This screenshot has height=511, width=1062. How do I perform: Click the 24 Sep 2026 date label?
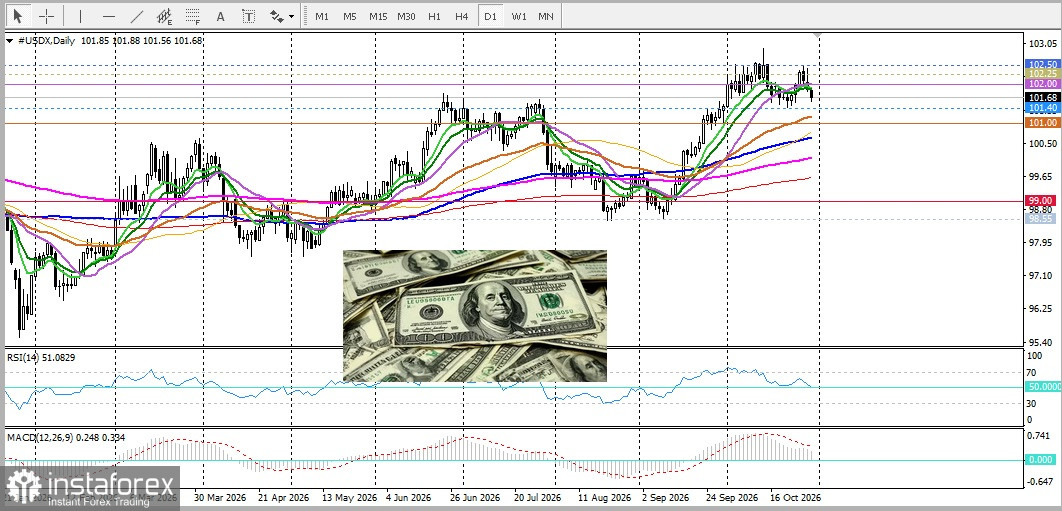pos(731,497)
